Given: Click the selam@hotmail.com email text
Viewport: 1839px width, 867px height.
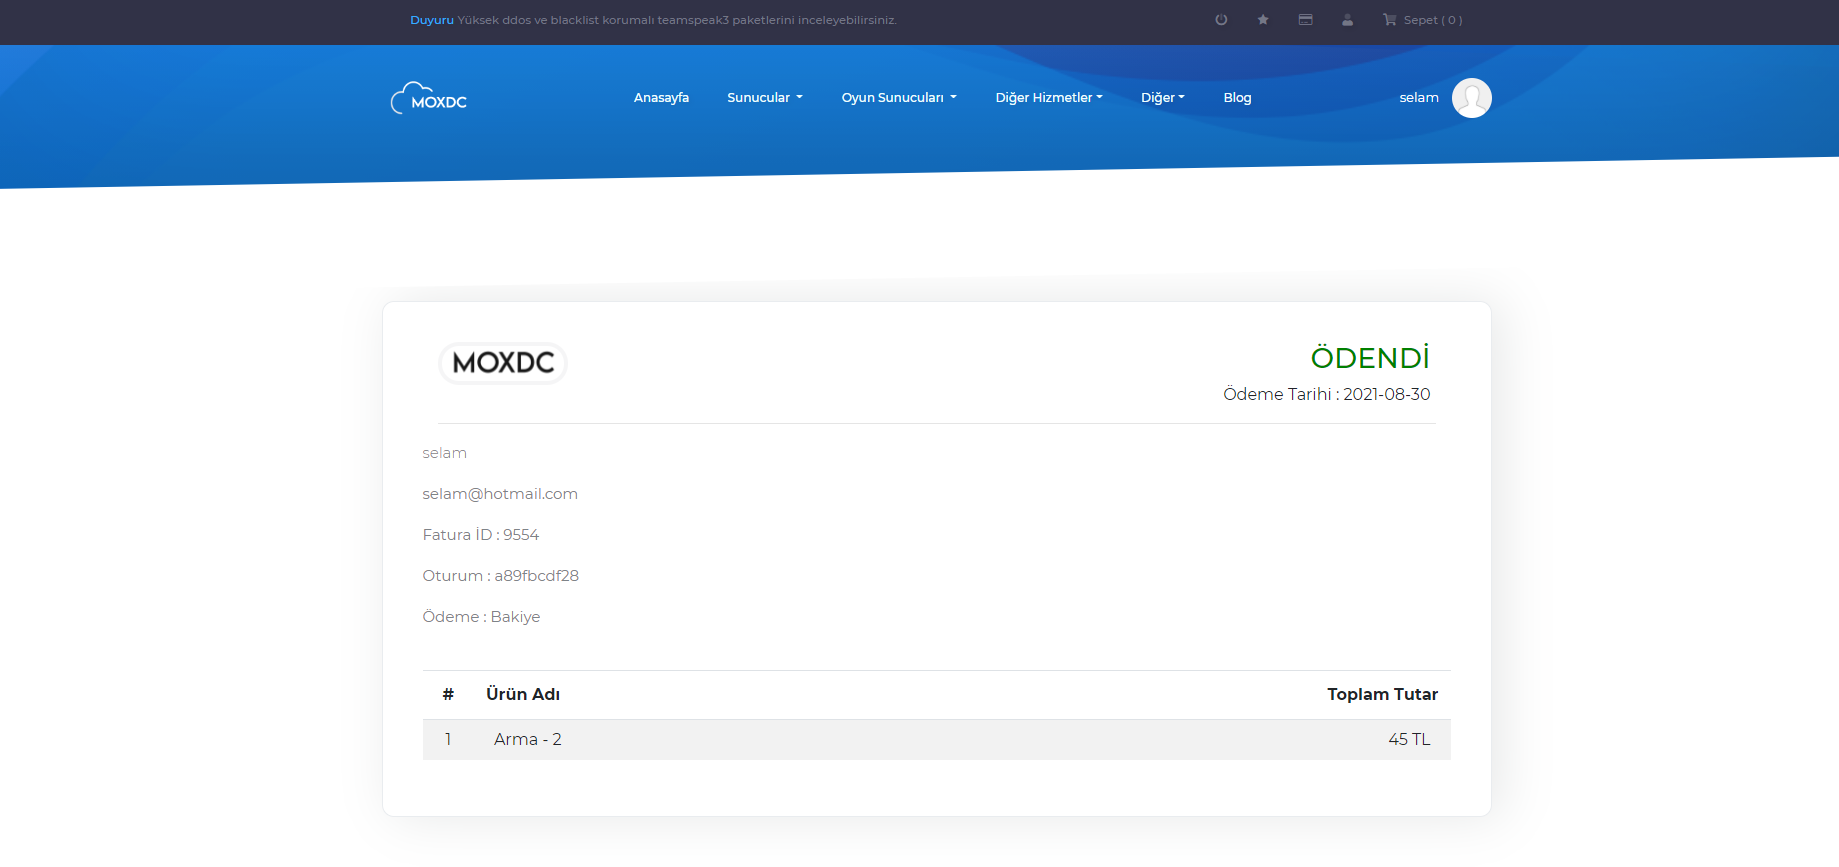Looking at the screenshot, I should [x=500, y=494].
